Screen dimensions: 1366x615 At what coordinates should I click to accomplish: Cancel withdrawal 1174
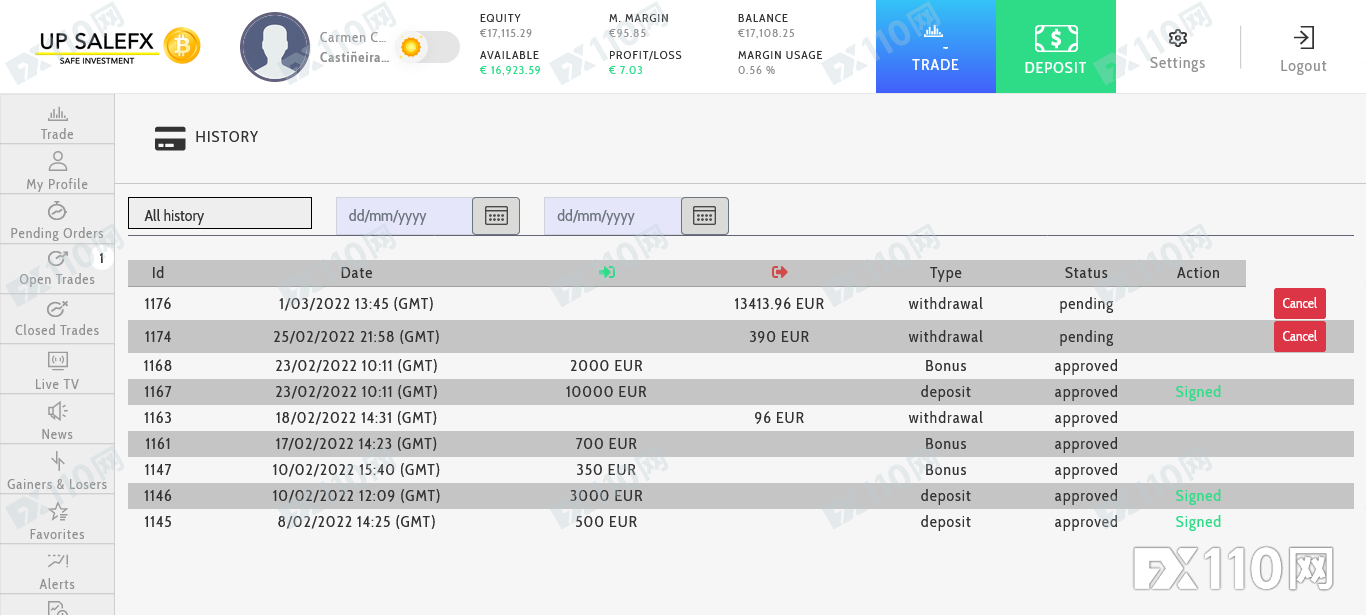(x=1299, y=337)
